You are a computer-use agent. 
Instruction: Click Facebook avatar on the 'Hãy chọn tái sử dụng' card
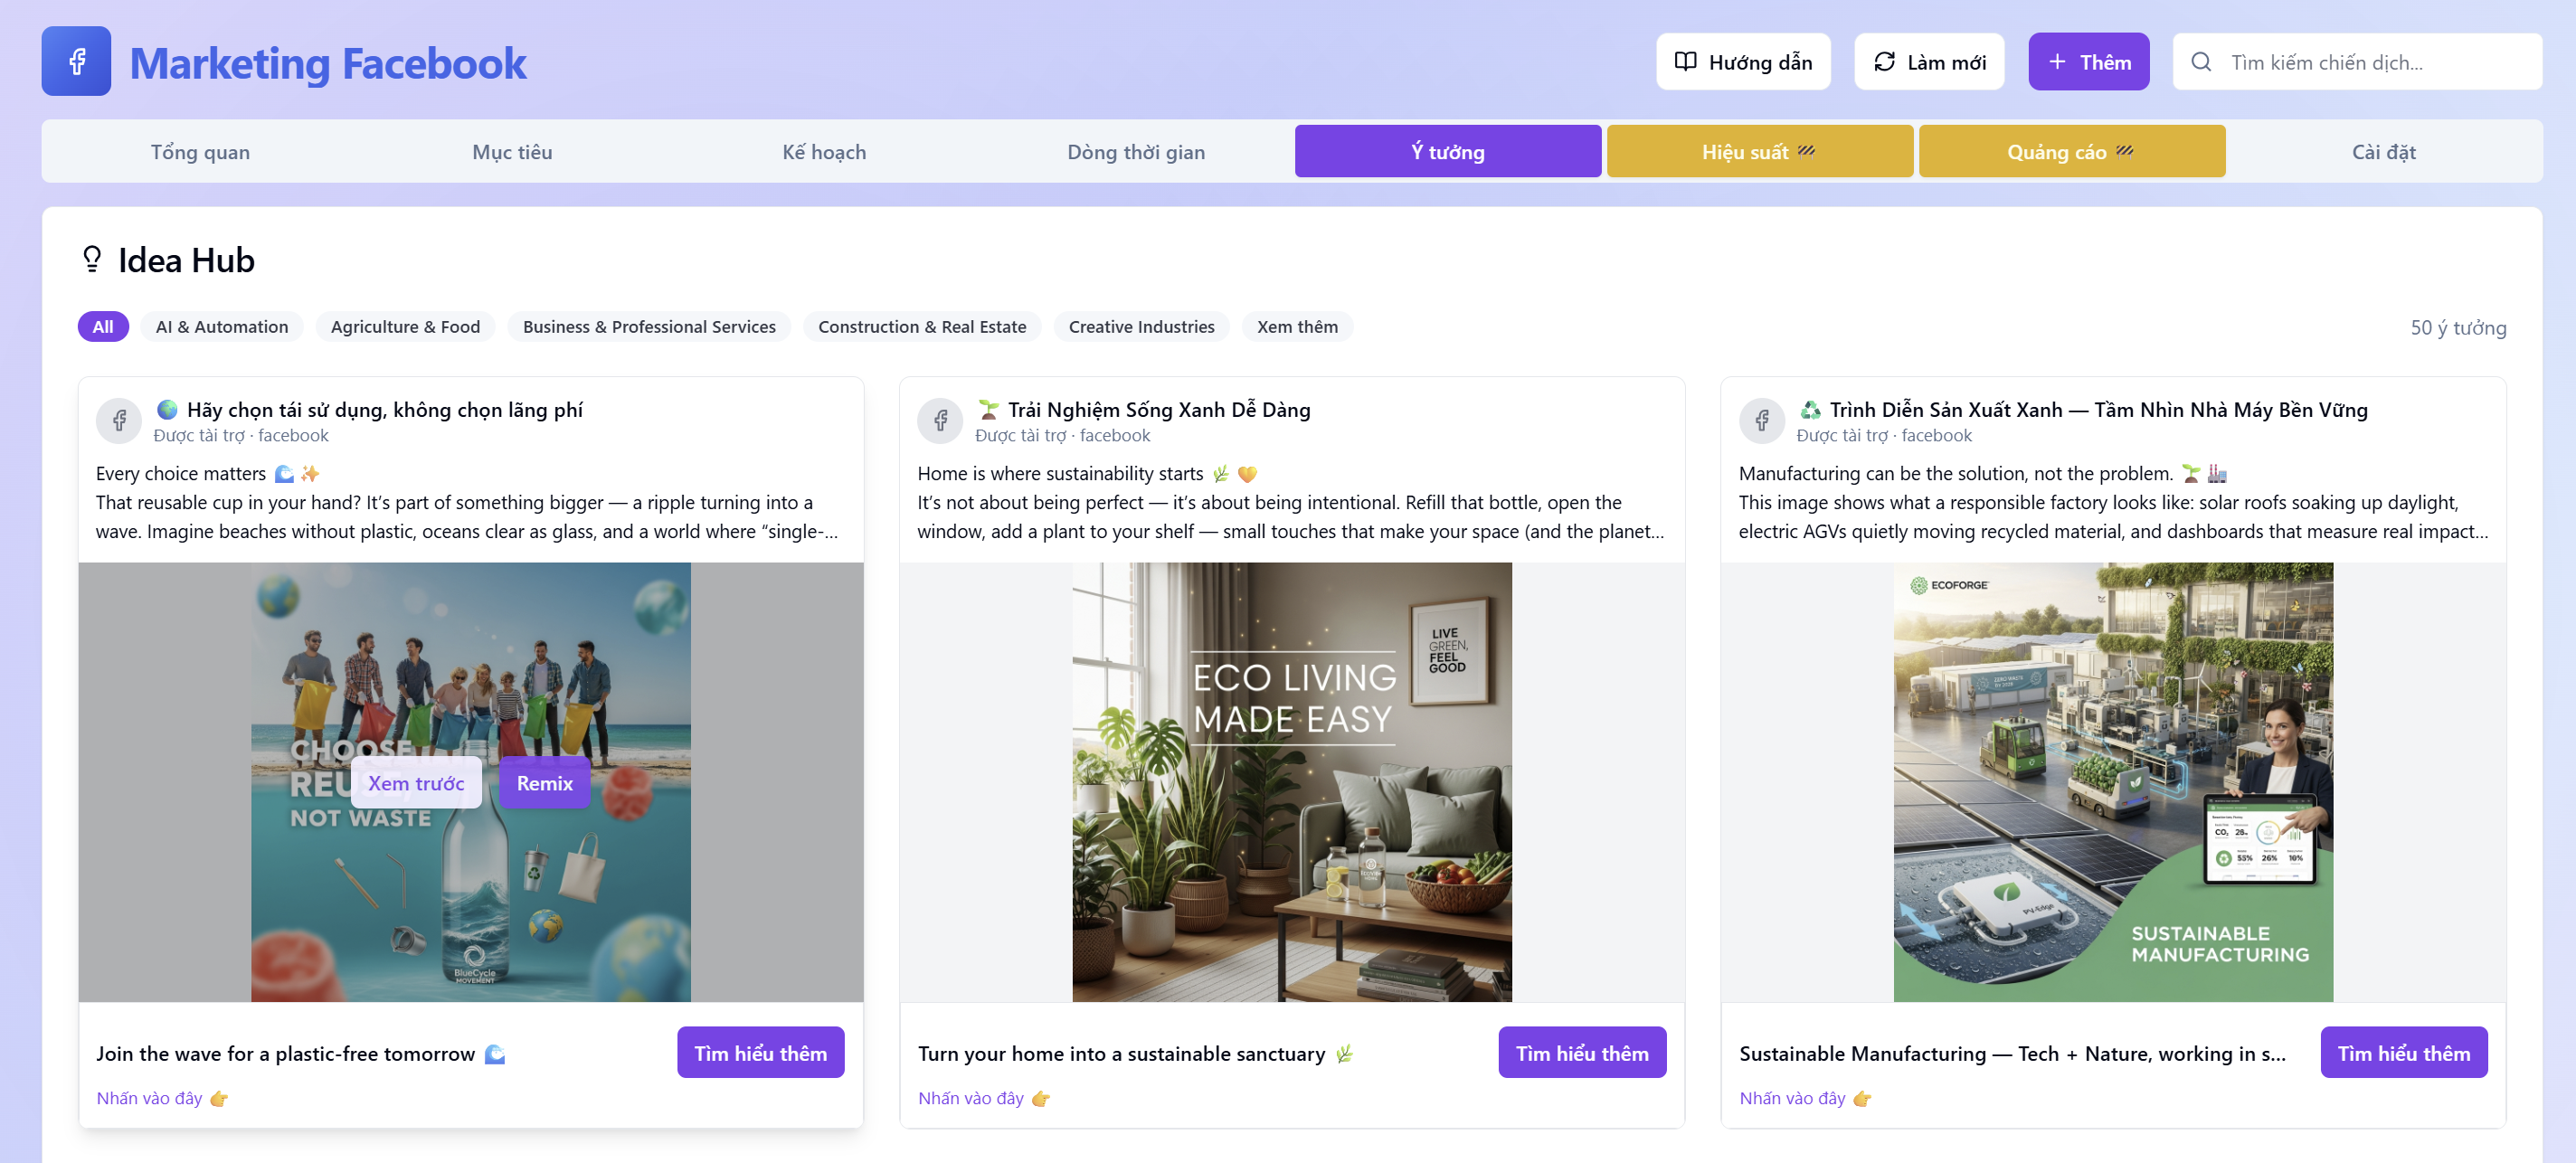pyautogui.click(x=119, y=421)
